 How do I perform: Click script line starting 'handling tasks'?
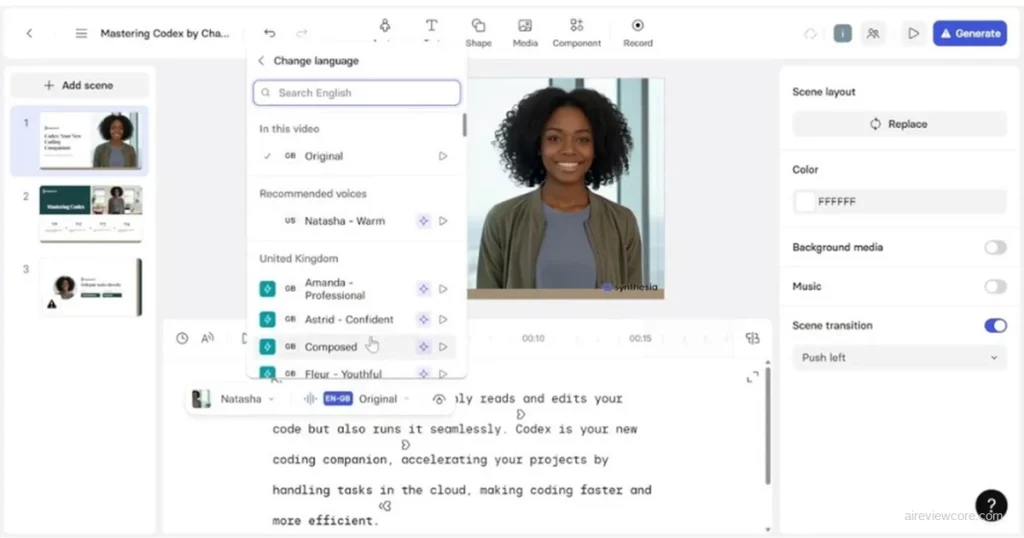coord(462,490)
